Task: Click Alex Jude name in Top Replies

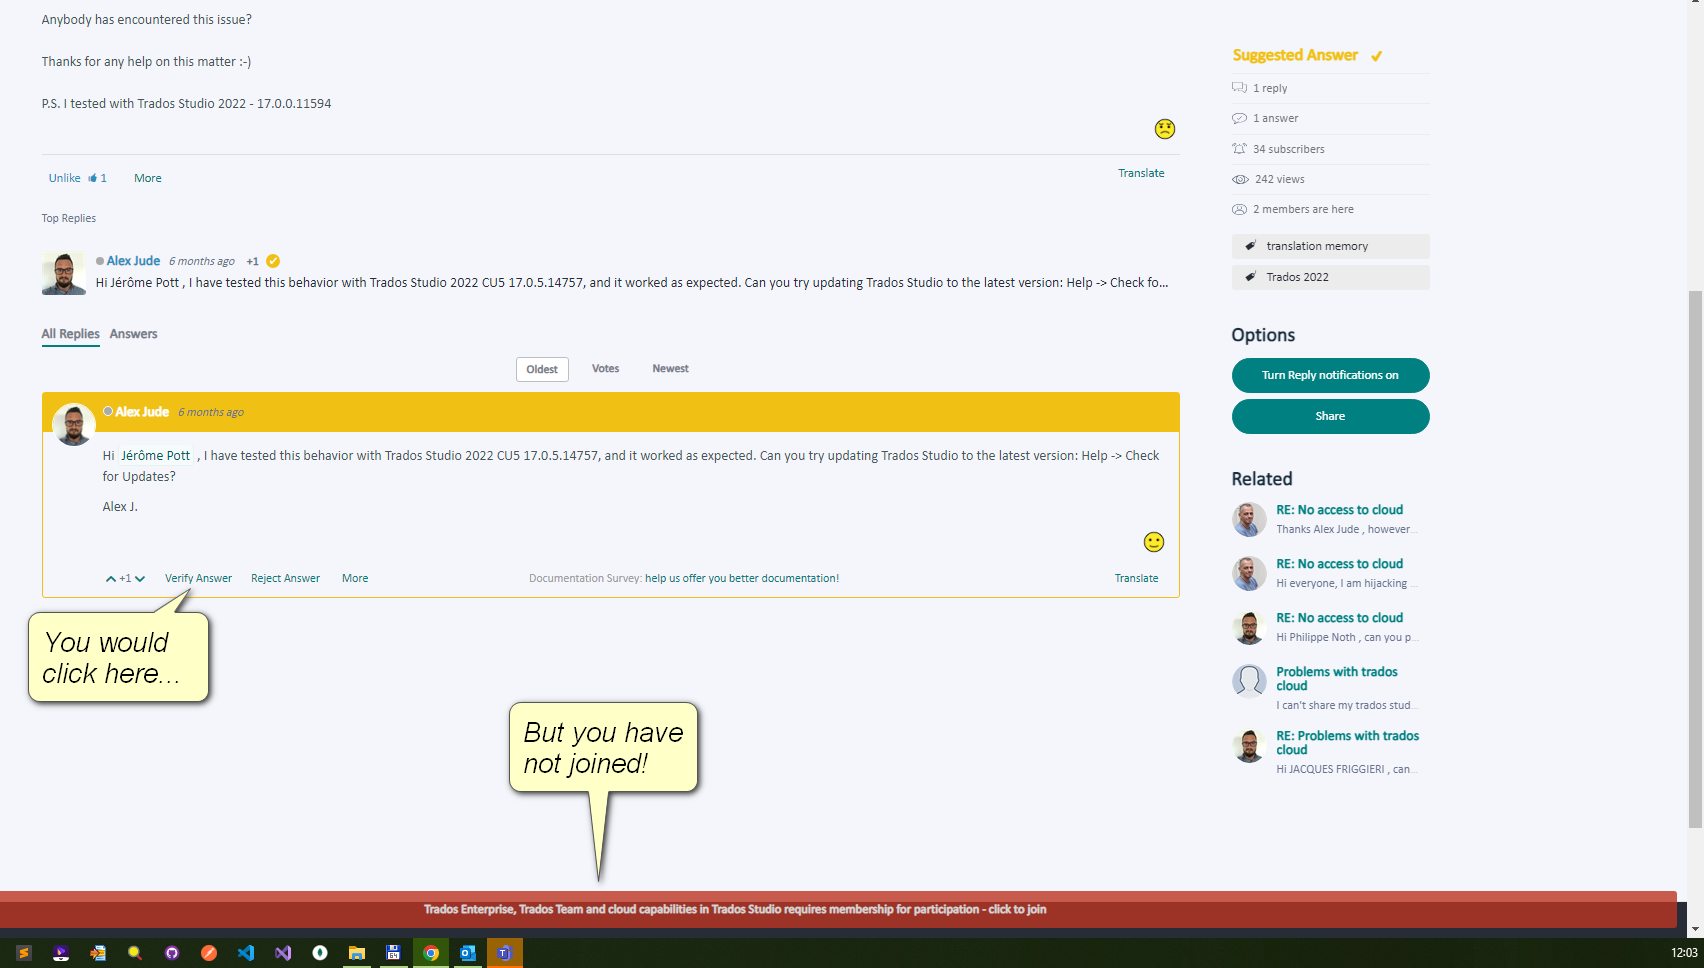Action: pos(133,261)
